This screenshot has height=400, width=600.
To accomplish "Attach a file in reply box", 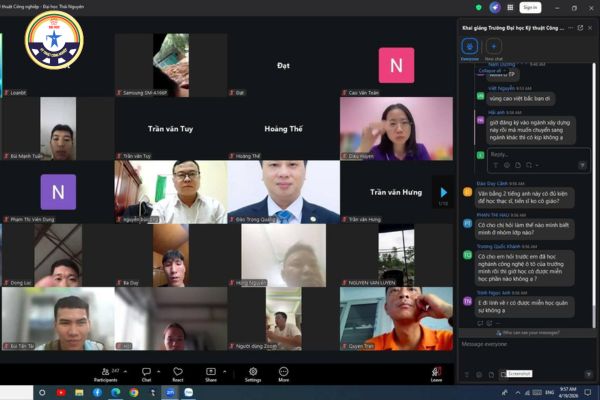I will (x=518, y=165).
